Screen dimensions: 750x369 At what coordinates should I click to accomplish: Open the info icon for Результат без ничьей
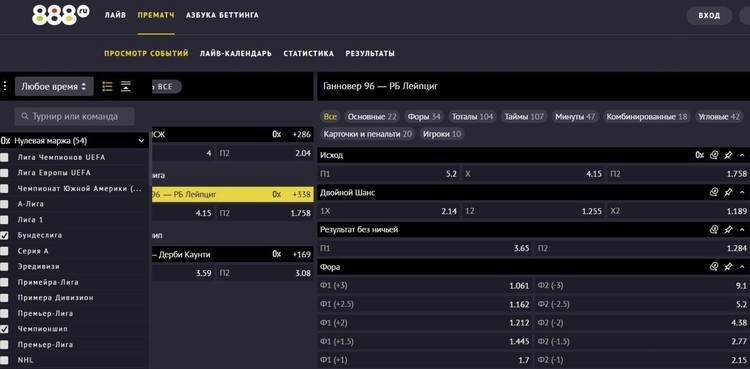(714, 230)
